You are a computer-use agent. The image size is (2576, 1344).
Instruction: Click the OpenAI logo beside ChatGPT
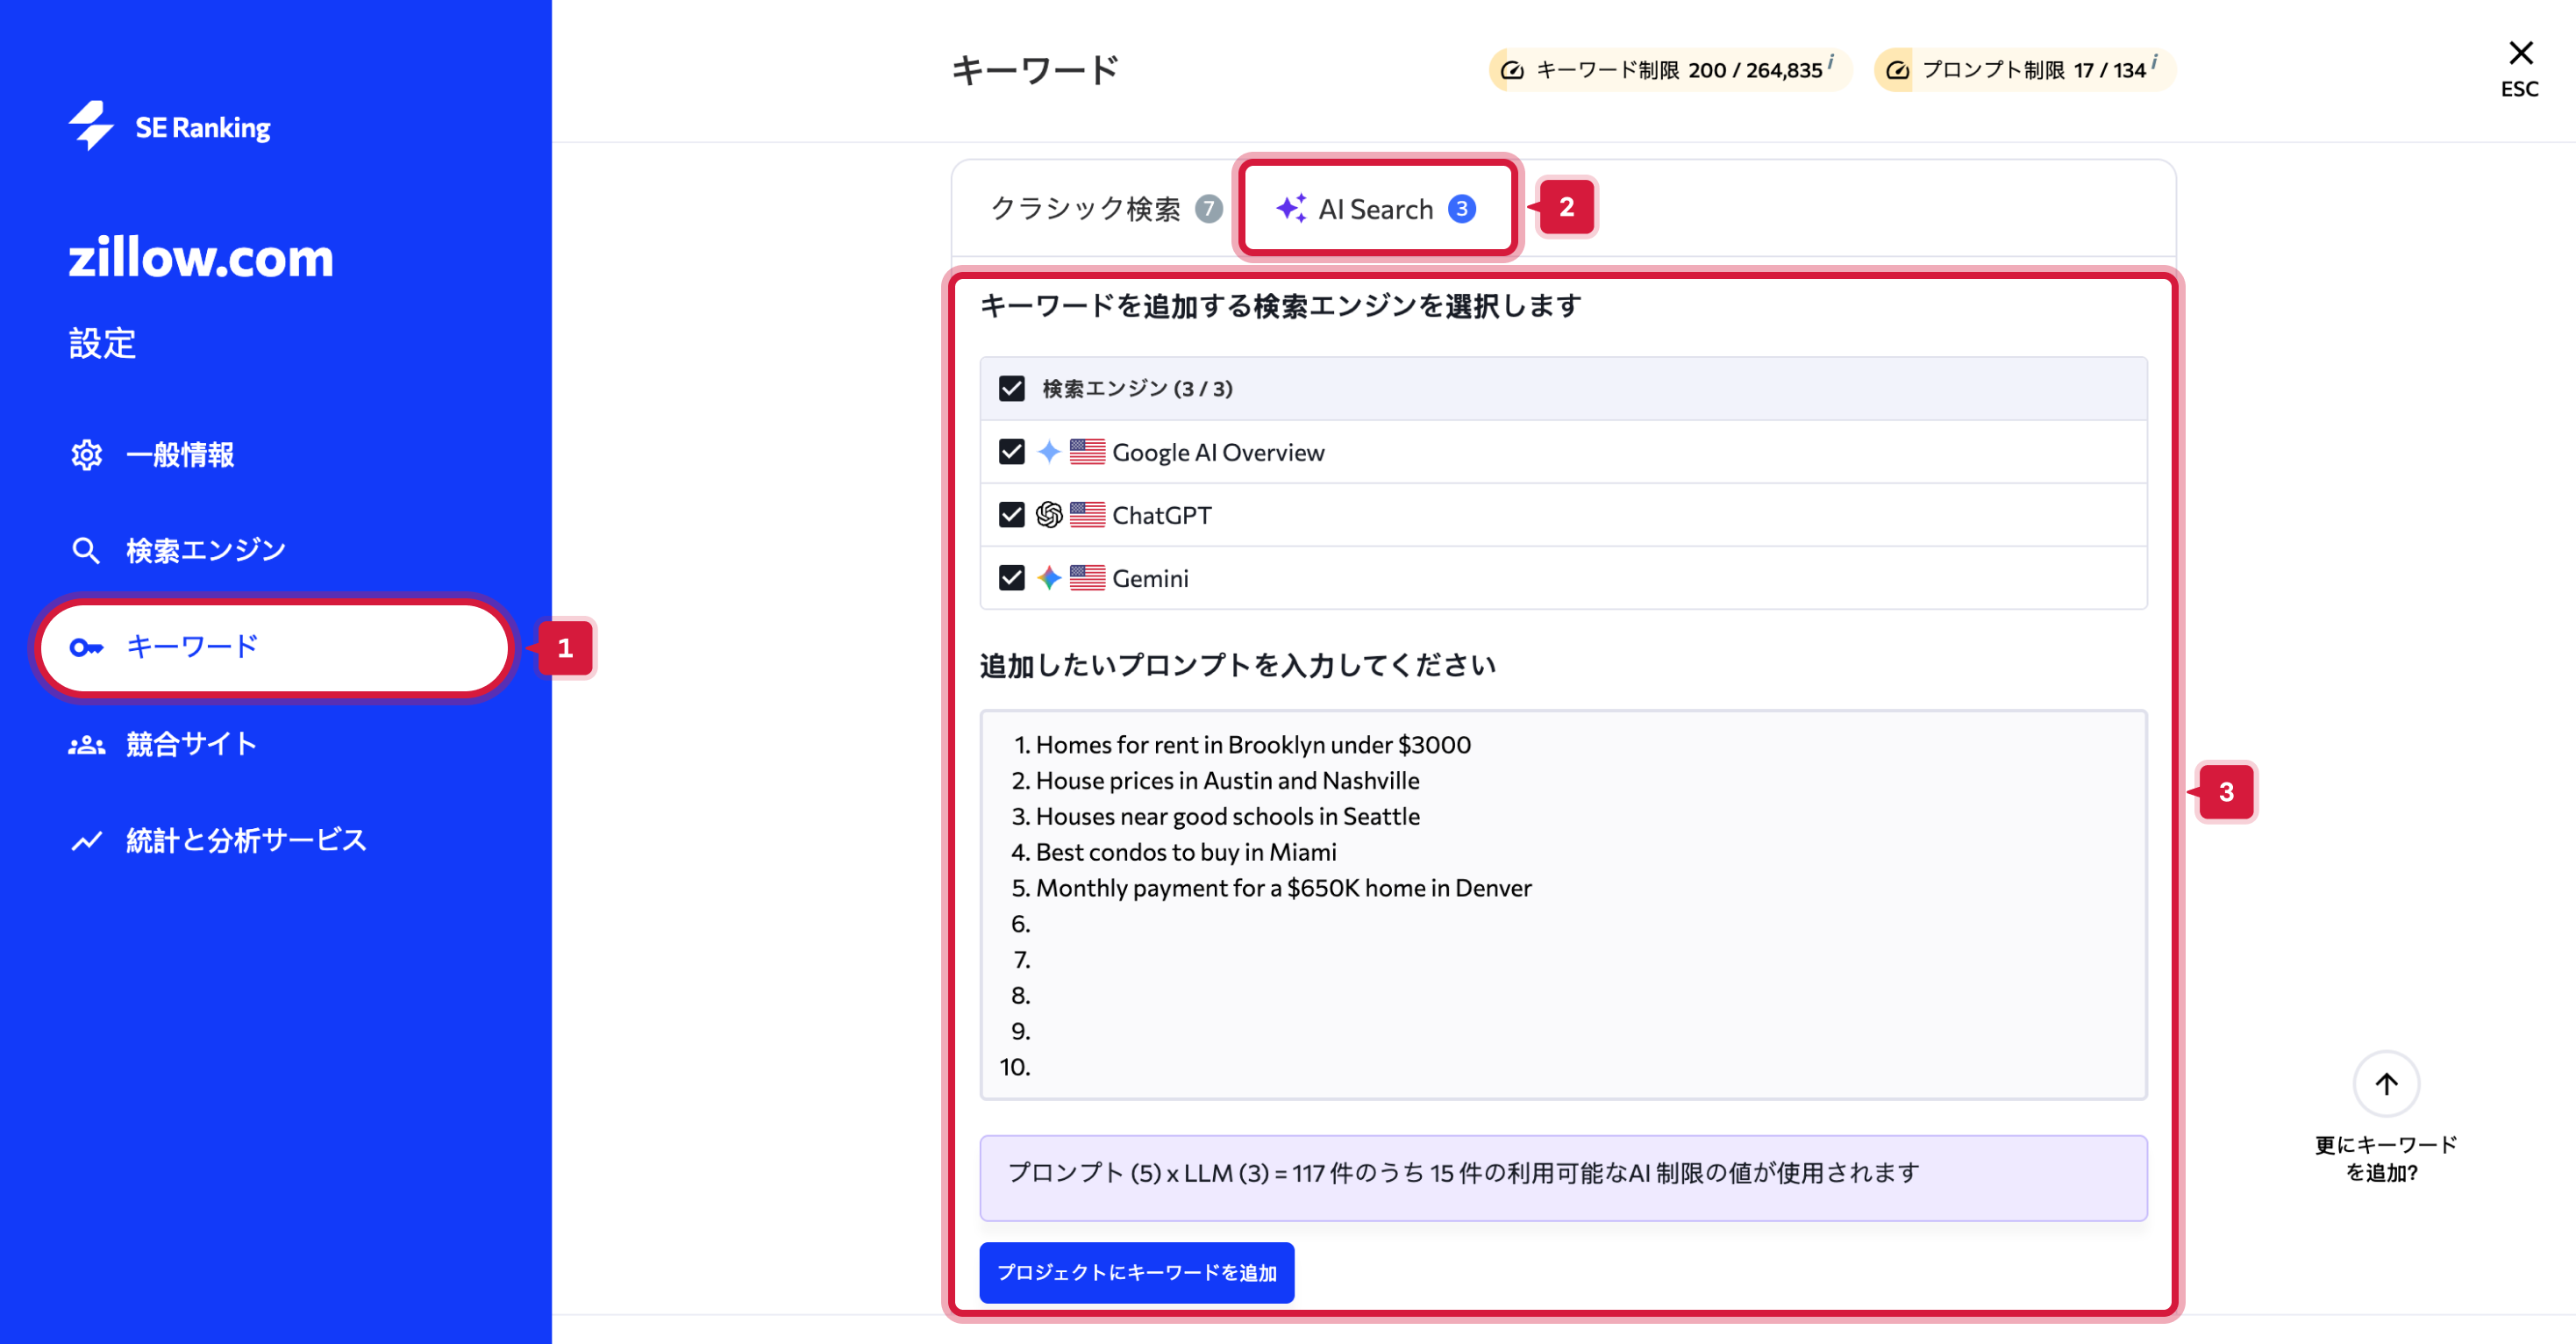(1048, 515)
